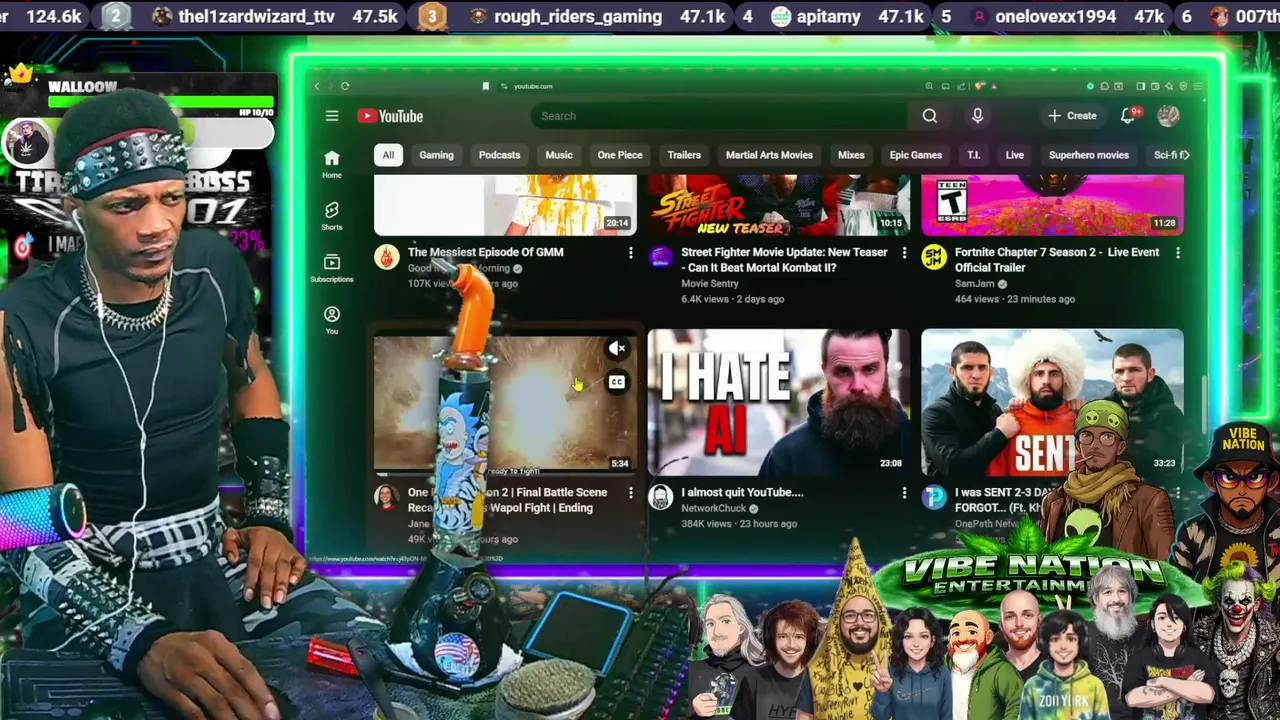Image resolution: width=1280 pixels, height=720 pixels.
Task: Open the account avatar menu
Action: pyautogui.click(x=1168, y=116)
